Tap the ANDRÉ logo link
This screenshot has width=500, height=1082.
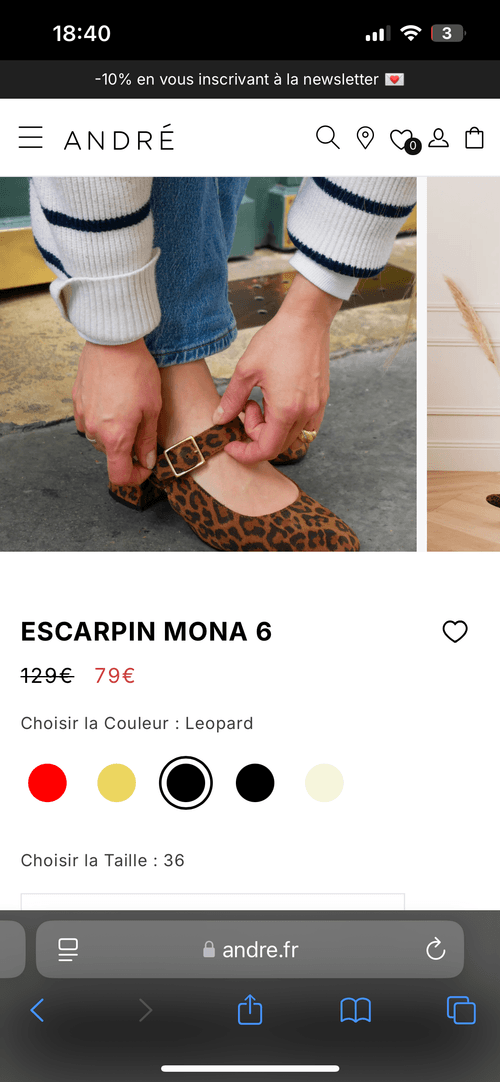119,139
